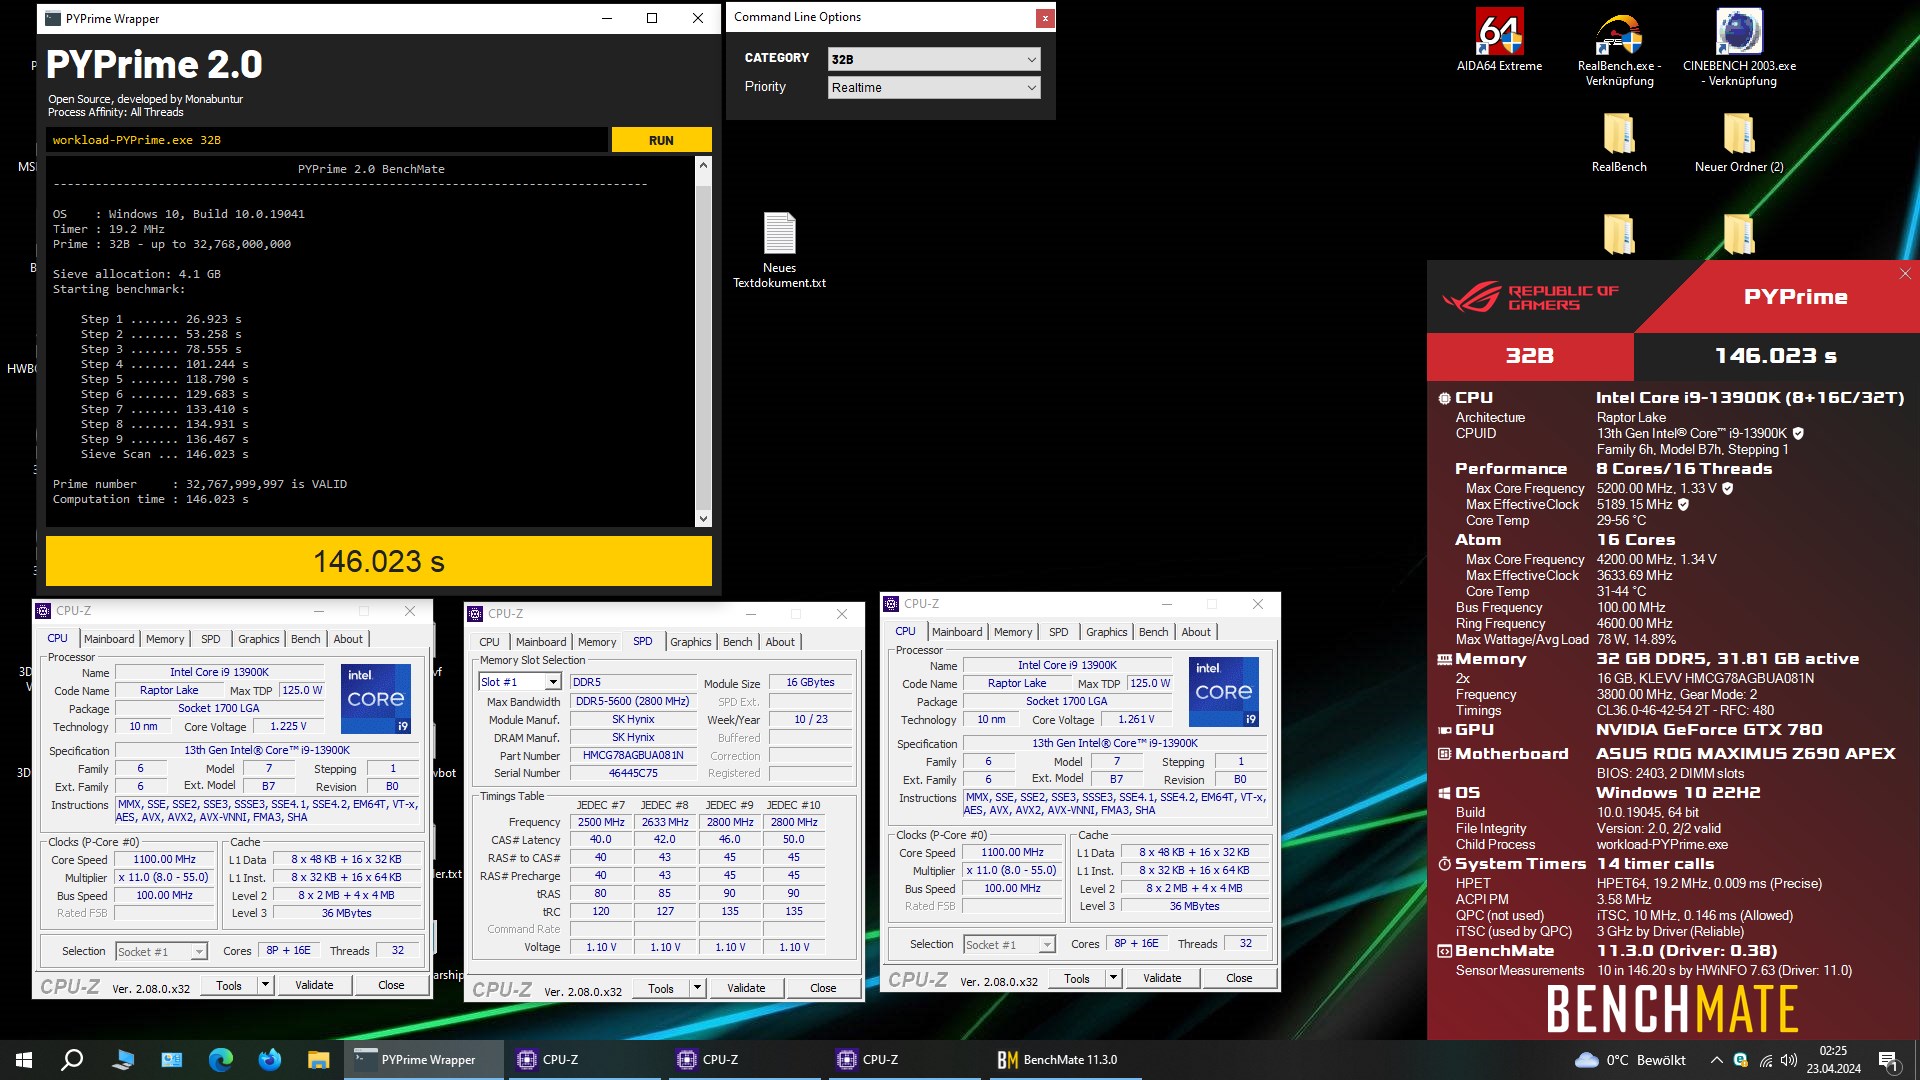1920x1080 pixels.
Task: Switch to BenchMate 11.3.0 taskbar item
Action: coord(1065,1060)
